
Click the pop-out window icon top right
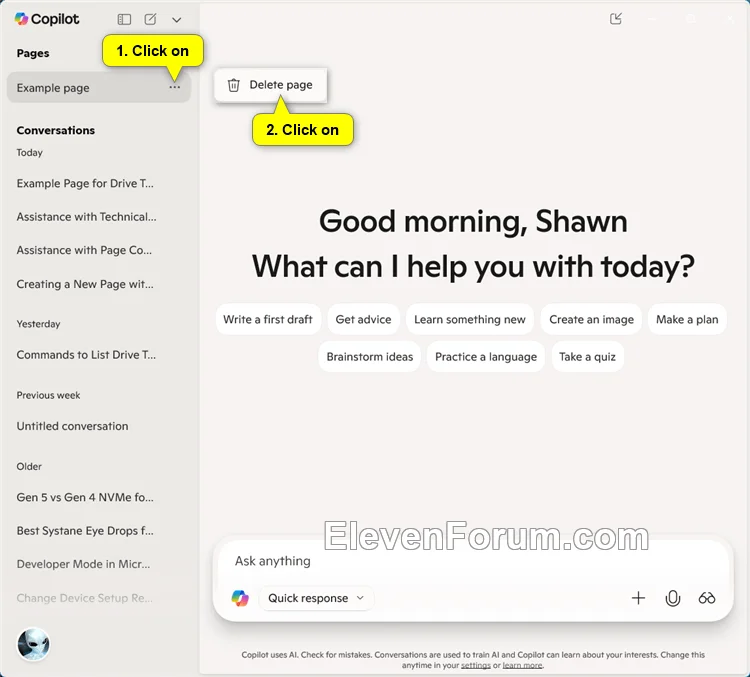(616, 19)
